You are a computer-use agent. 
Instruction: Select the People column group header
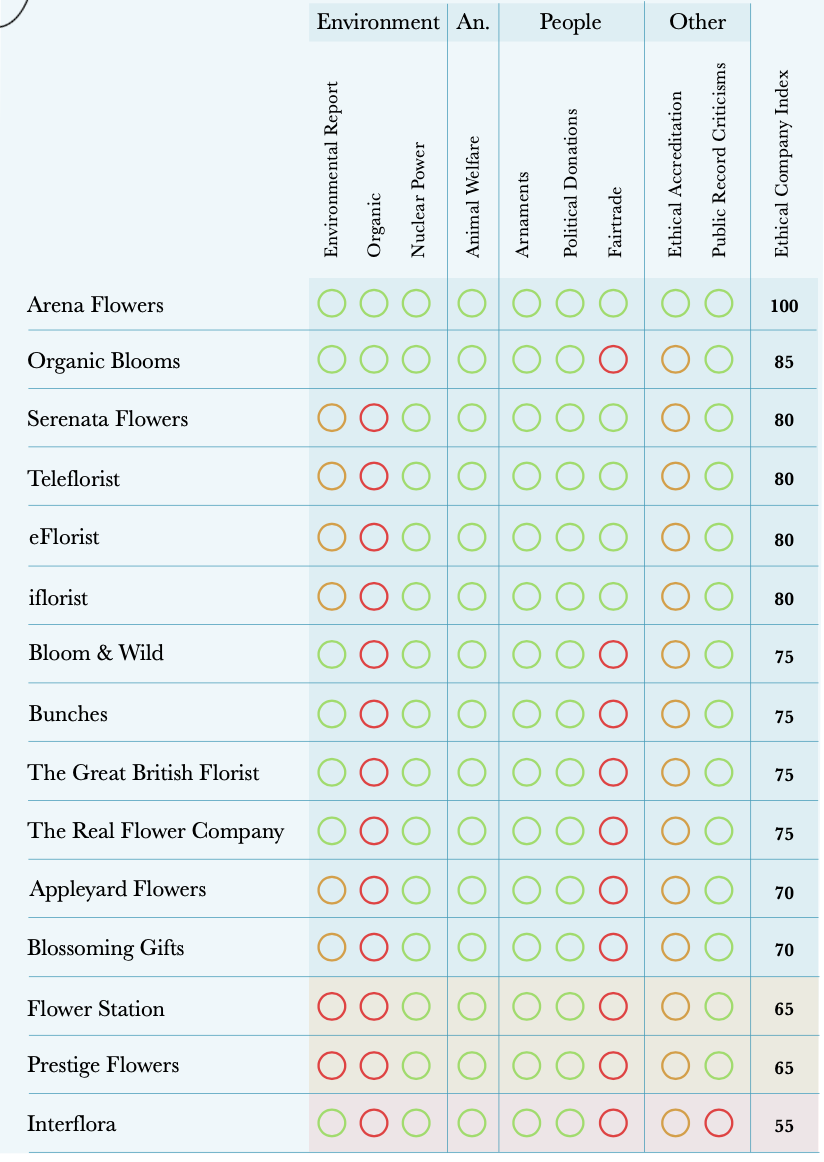coord(571,22)
